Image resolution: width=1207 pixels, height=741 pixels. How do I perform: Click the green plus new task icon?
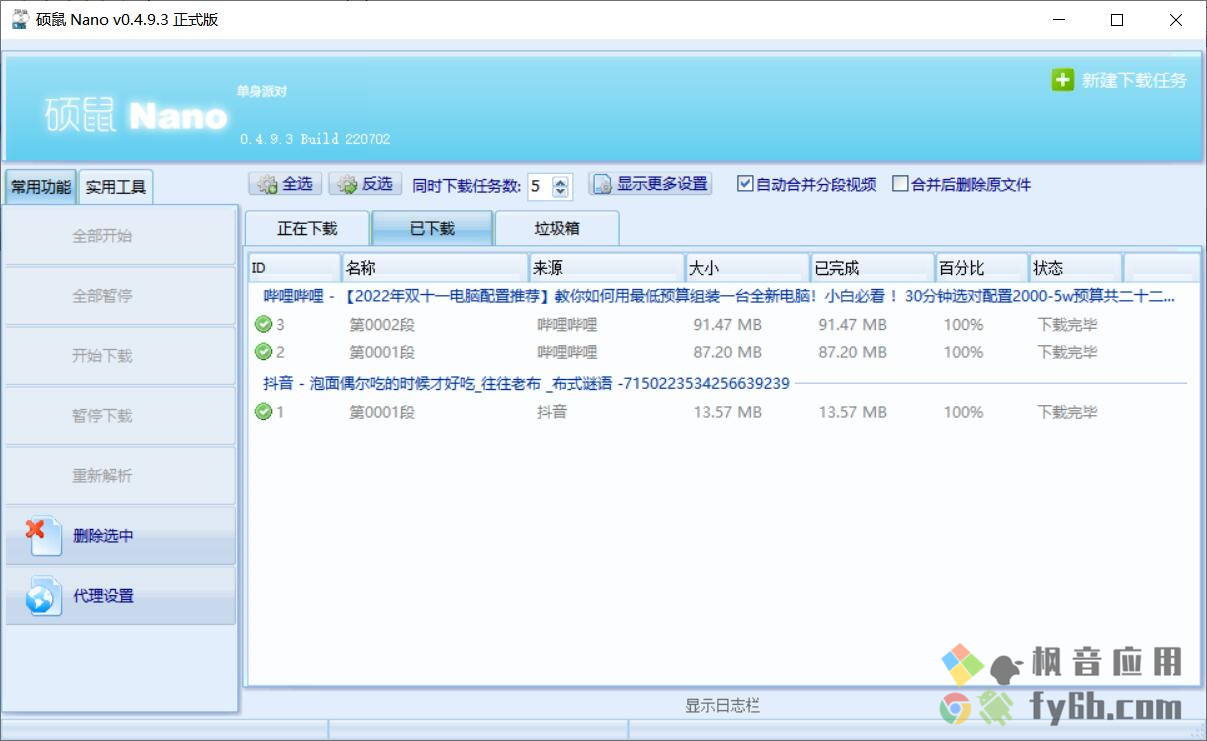(1062, 80)
